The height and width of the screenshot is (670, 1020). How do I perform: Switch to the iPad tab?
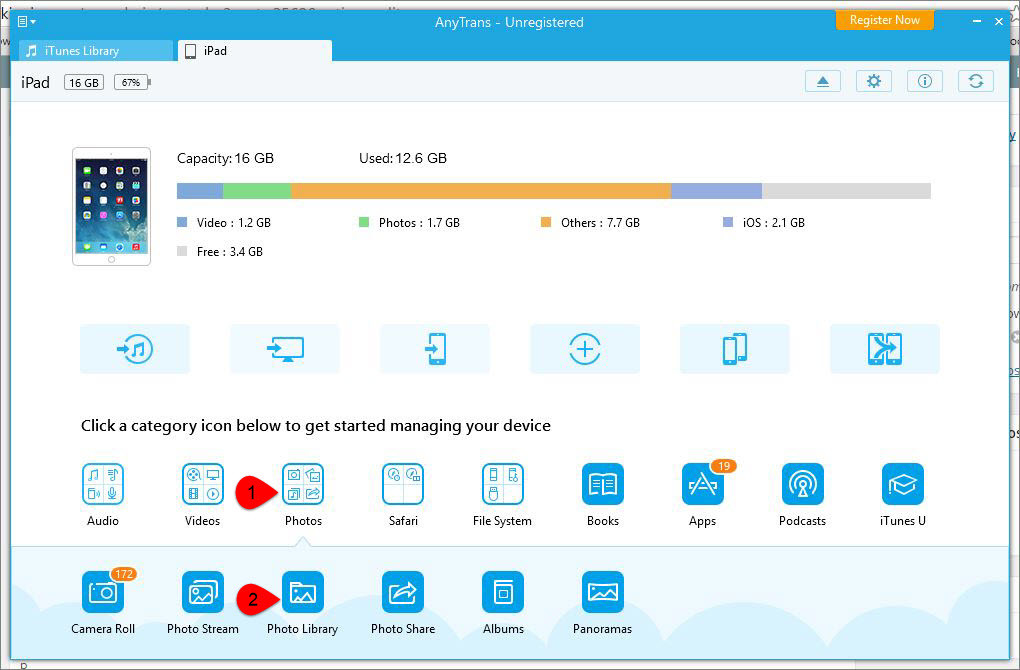coord(255,51)
